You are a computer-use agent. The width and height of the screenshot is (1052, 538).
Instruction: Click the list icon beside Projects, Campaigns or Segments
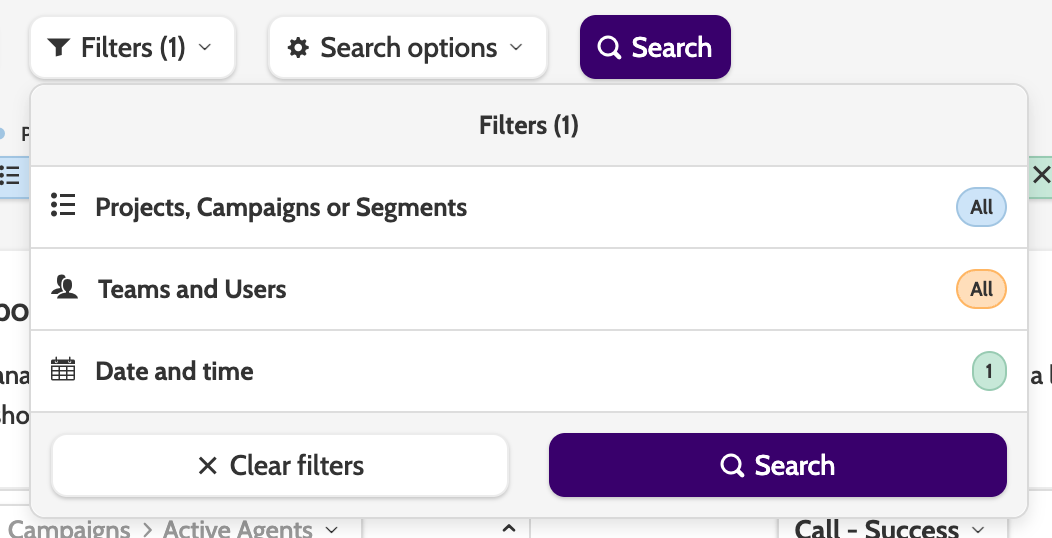point(63,207)
